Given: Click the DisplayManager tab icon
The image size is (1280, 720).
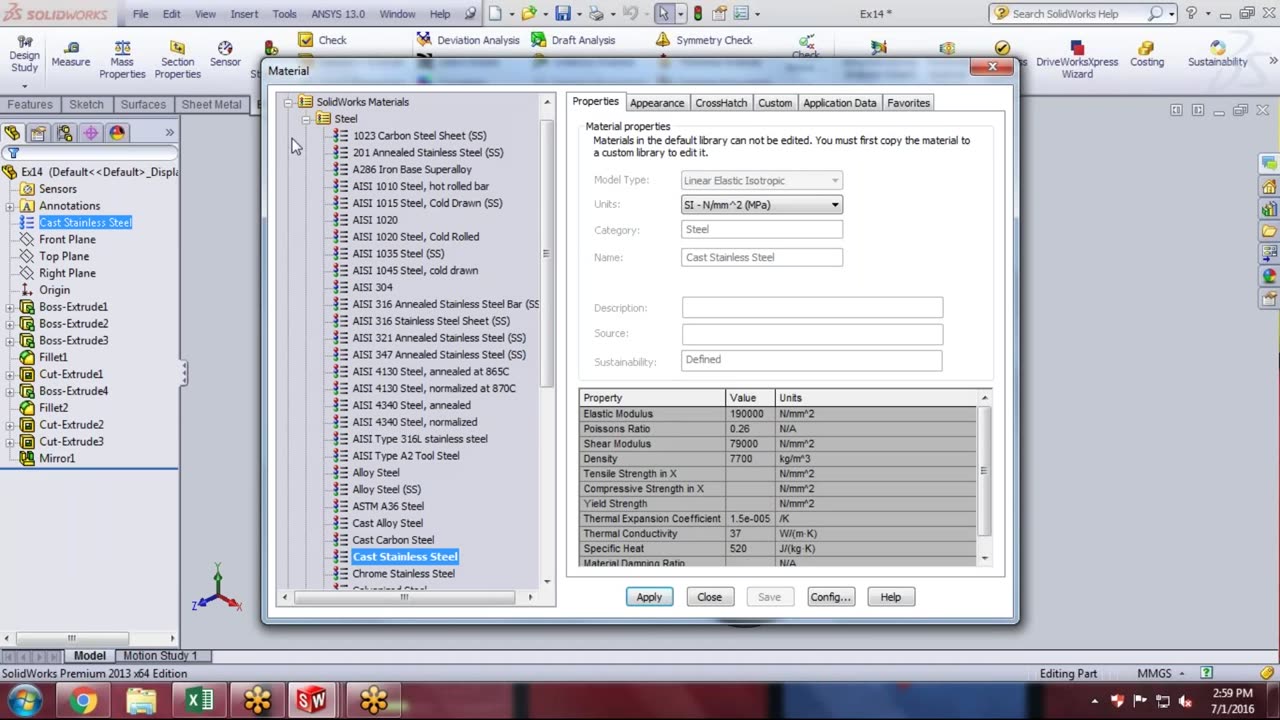Looking at the screenshot, I should [117, 133].
